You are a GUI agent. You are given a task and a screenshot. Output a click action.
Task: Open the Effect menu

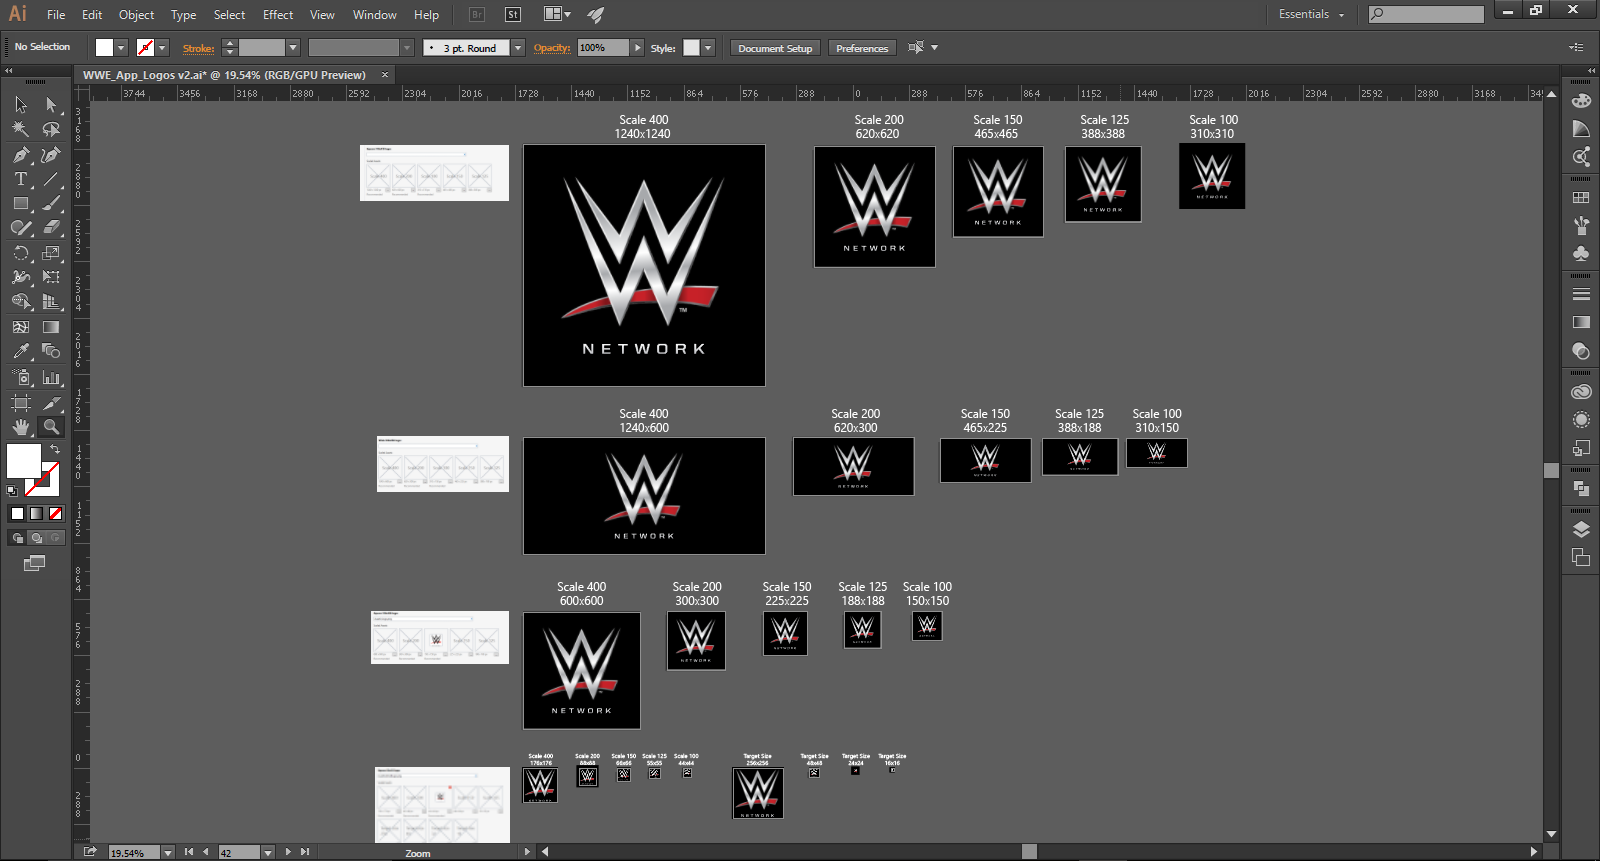coord(278,15)
